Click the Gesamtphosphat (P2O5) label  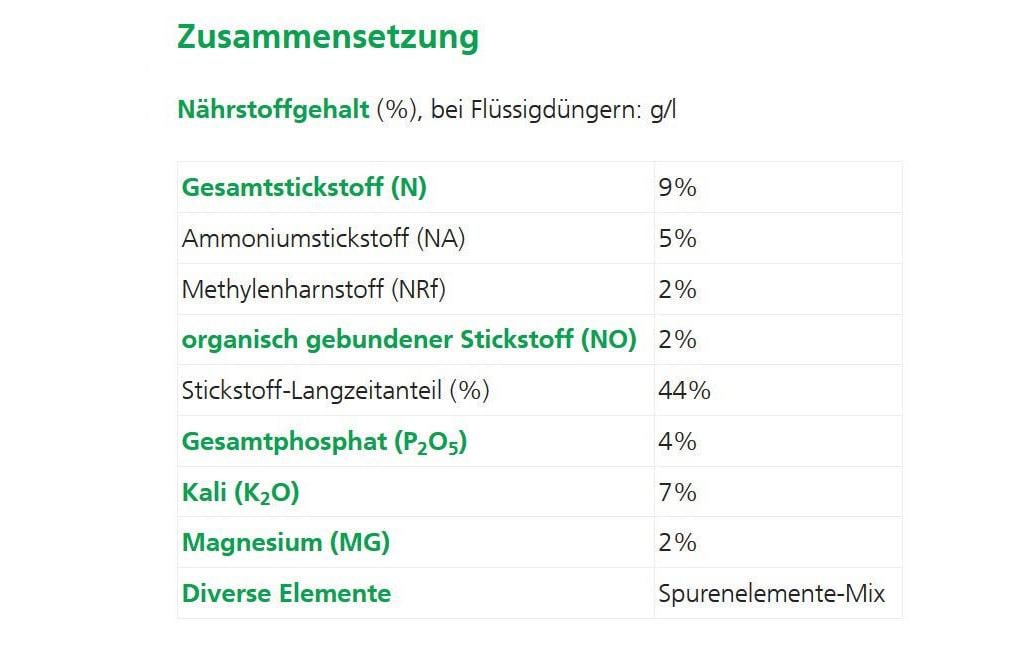pos(324,442)
